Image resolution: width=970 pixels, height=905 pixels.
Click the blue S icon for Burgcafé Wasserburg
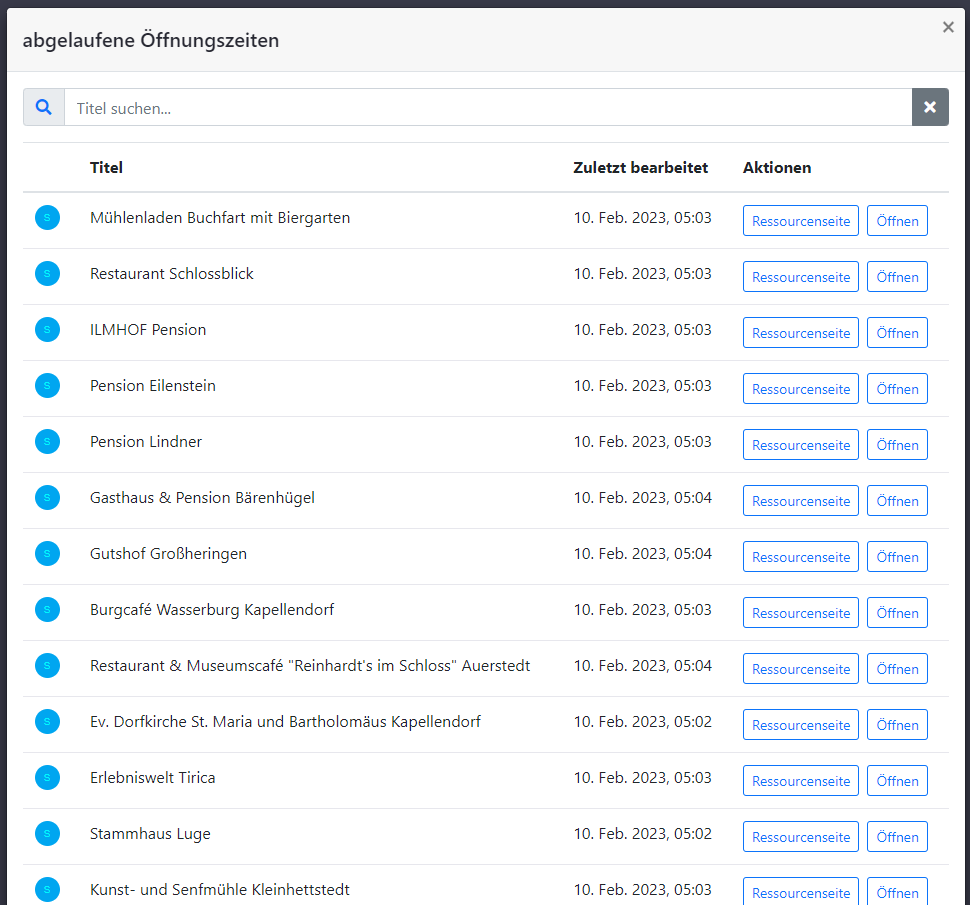pyautogui.click(x=47, y=609)
